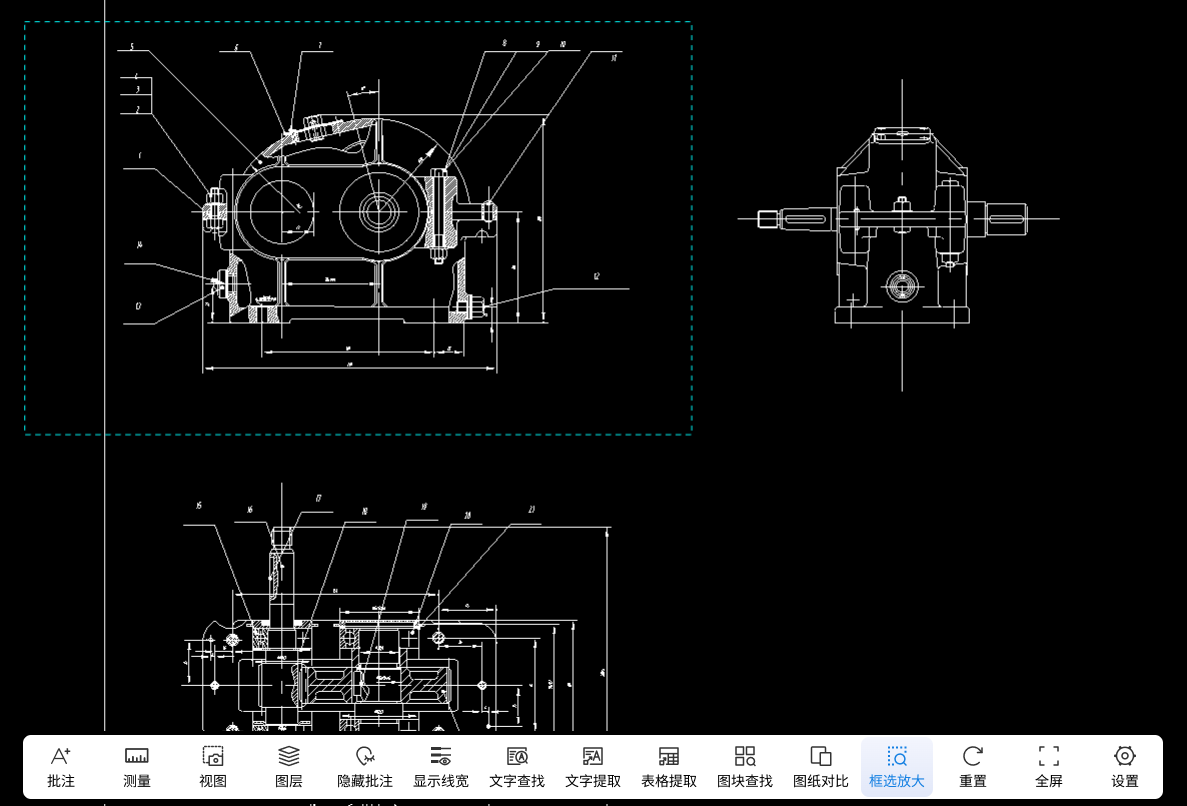Click the bearing circle in front view
The image size is (1187, 806).
pyautogui.click(x=379, y=211)
